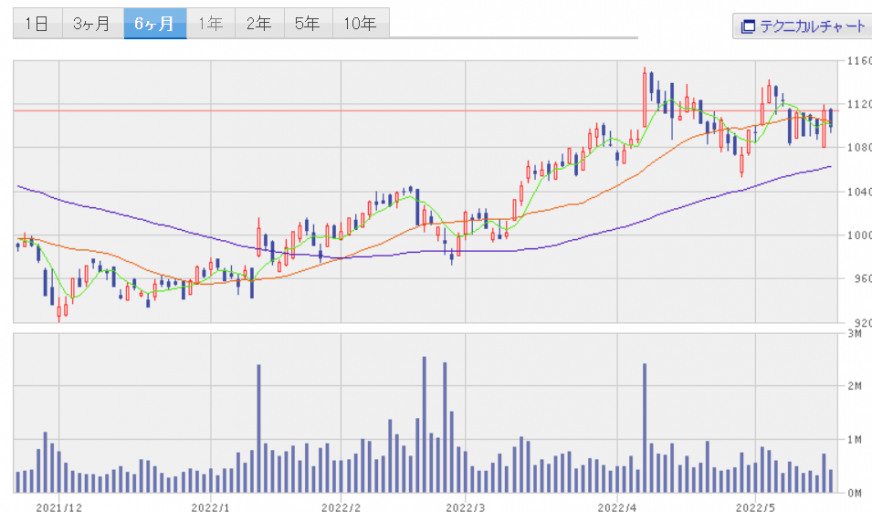Switch to the 1日 chart tab
872x512 pixels.
coord(36,25)
